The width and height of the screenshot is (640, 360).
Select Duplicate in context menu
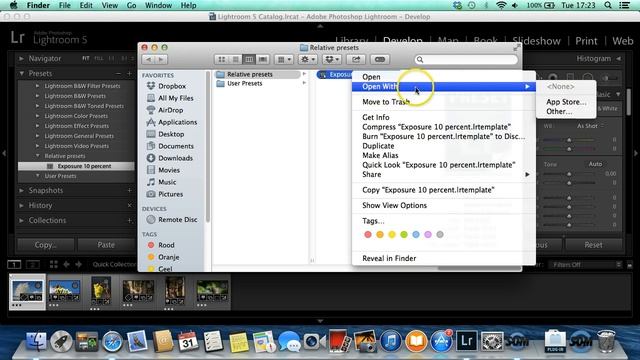pyautogui.click(x=444, y=146)
